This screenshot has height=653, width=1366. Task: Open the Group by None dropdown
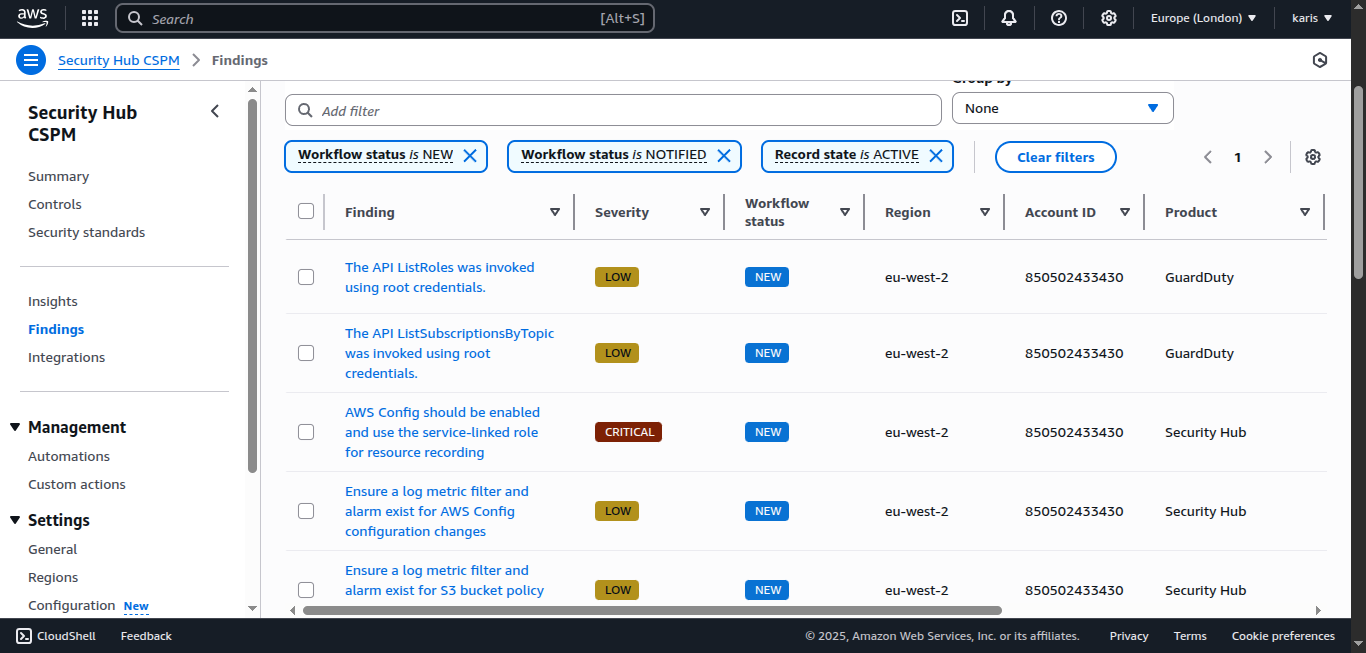pos(1062,108)
